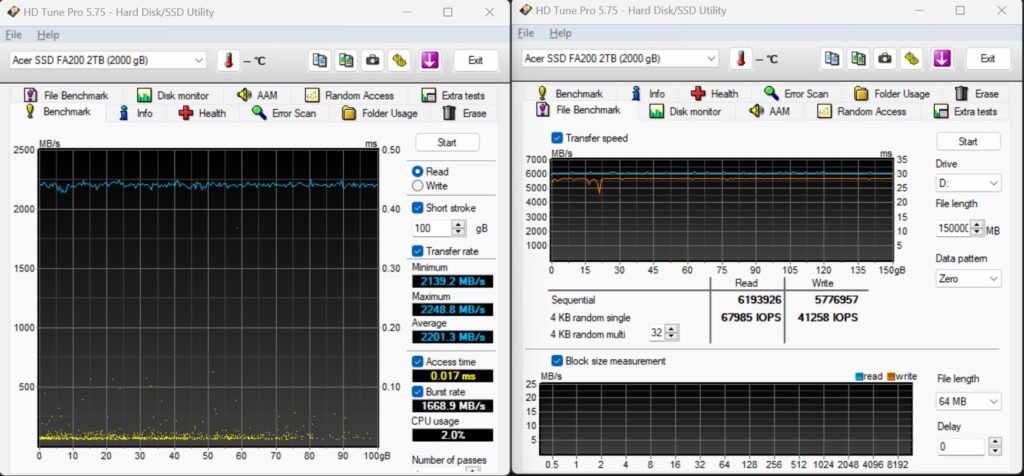Open File menu in right window
The image size is (1024, 476).
point(526,33)
